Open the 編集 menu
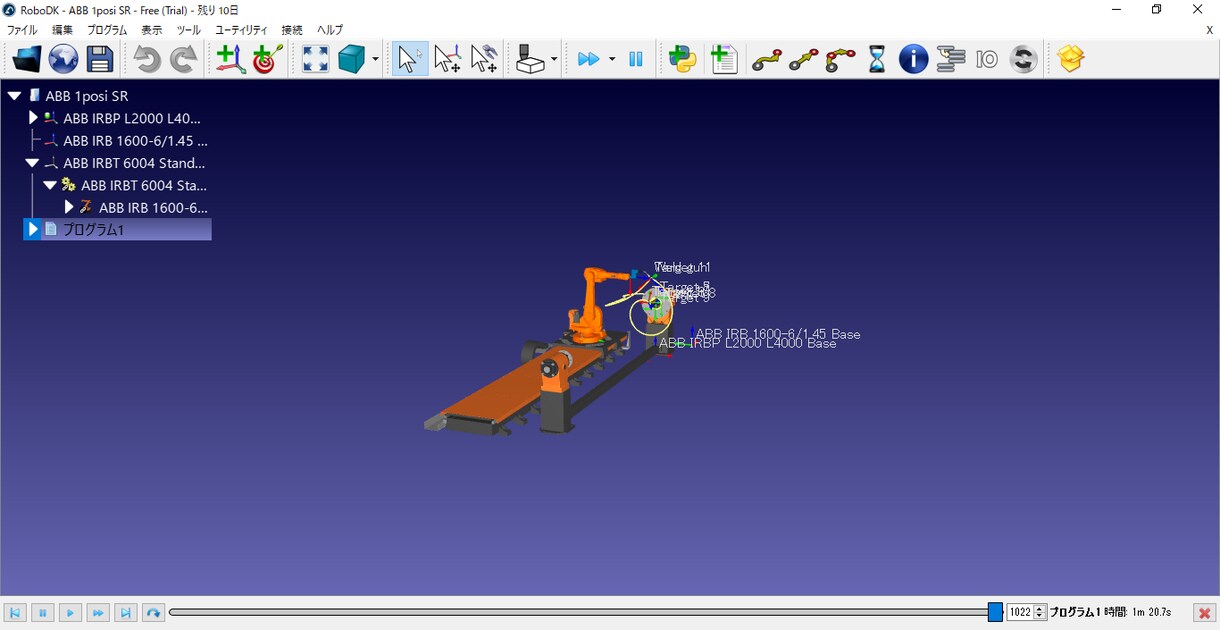 63,30
